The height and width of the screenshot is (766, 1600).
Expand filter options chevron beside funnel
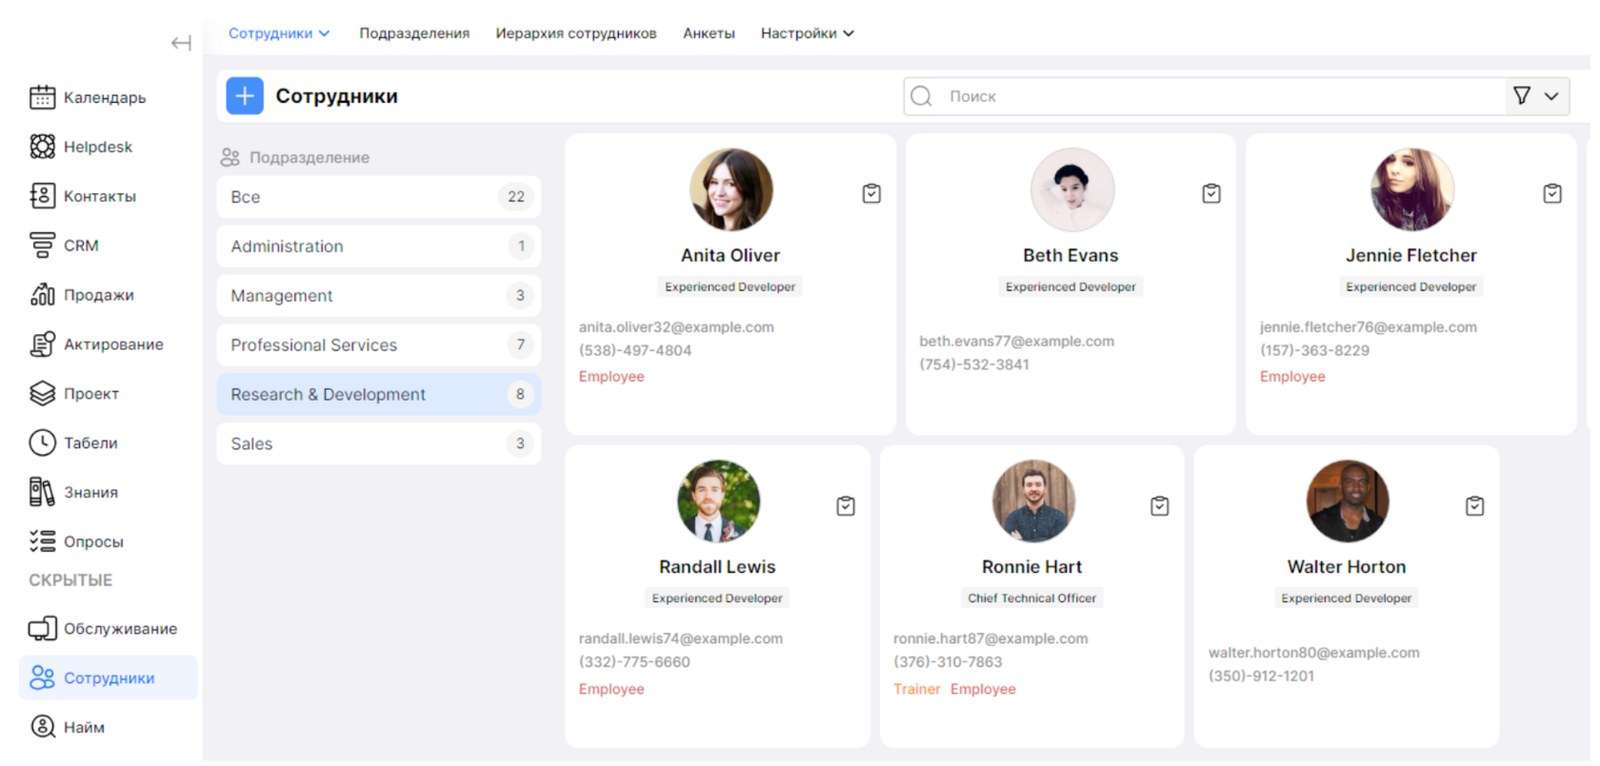click(x=1551, y=96)
